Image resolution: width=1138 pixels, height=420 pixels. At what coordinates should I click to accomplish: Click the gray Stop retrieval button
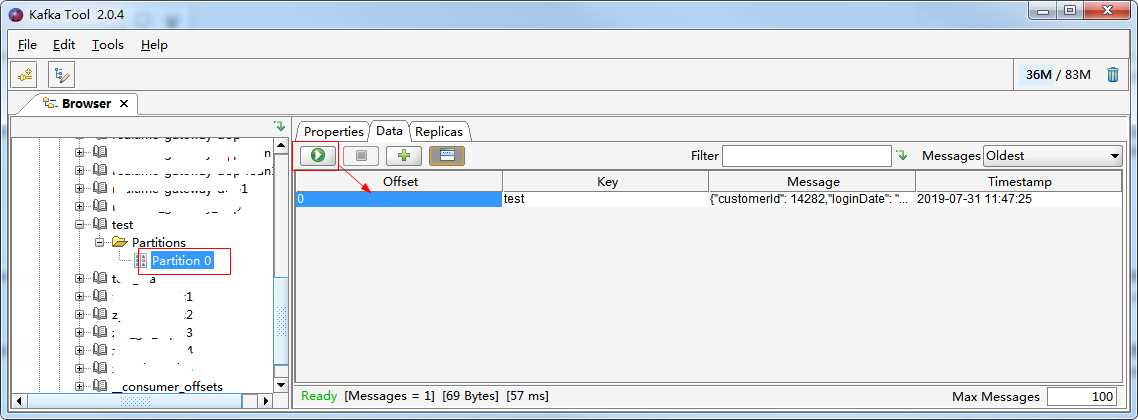coord(361,155)
